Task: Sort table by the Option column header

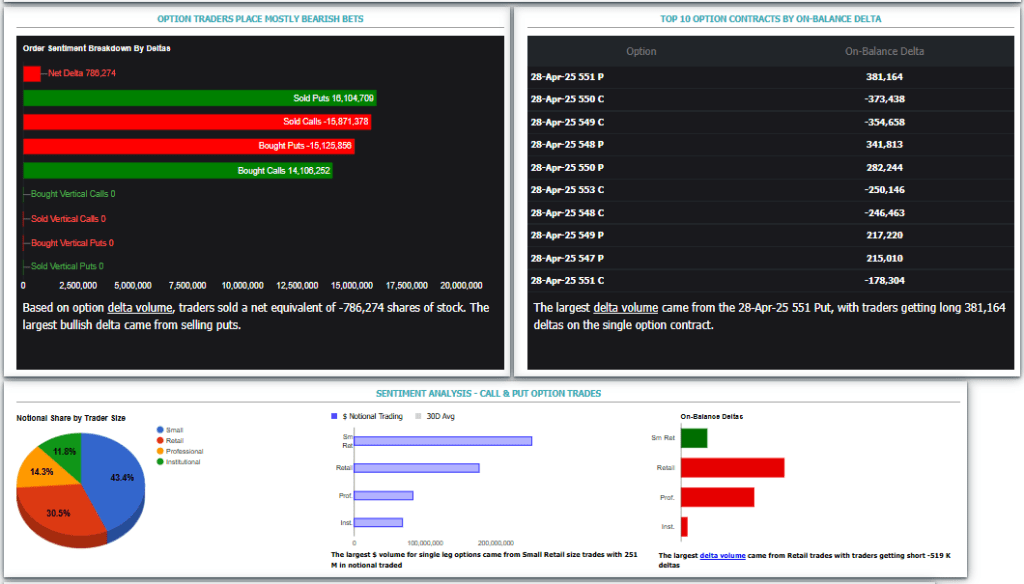Action: click(641, 51)
